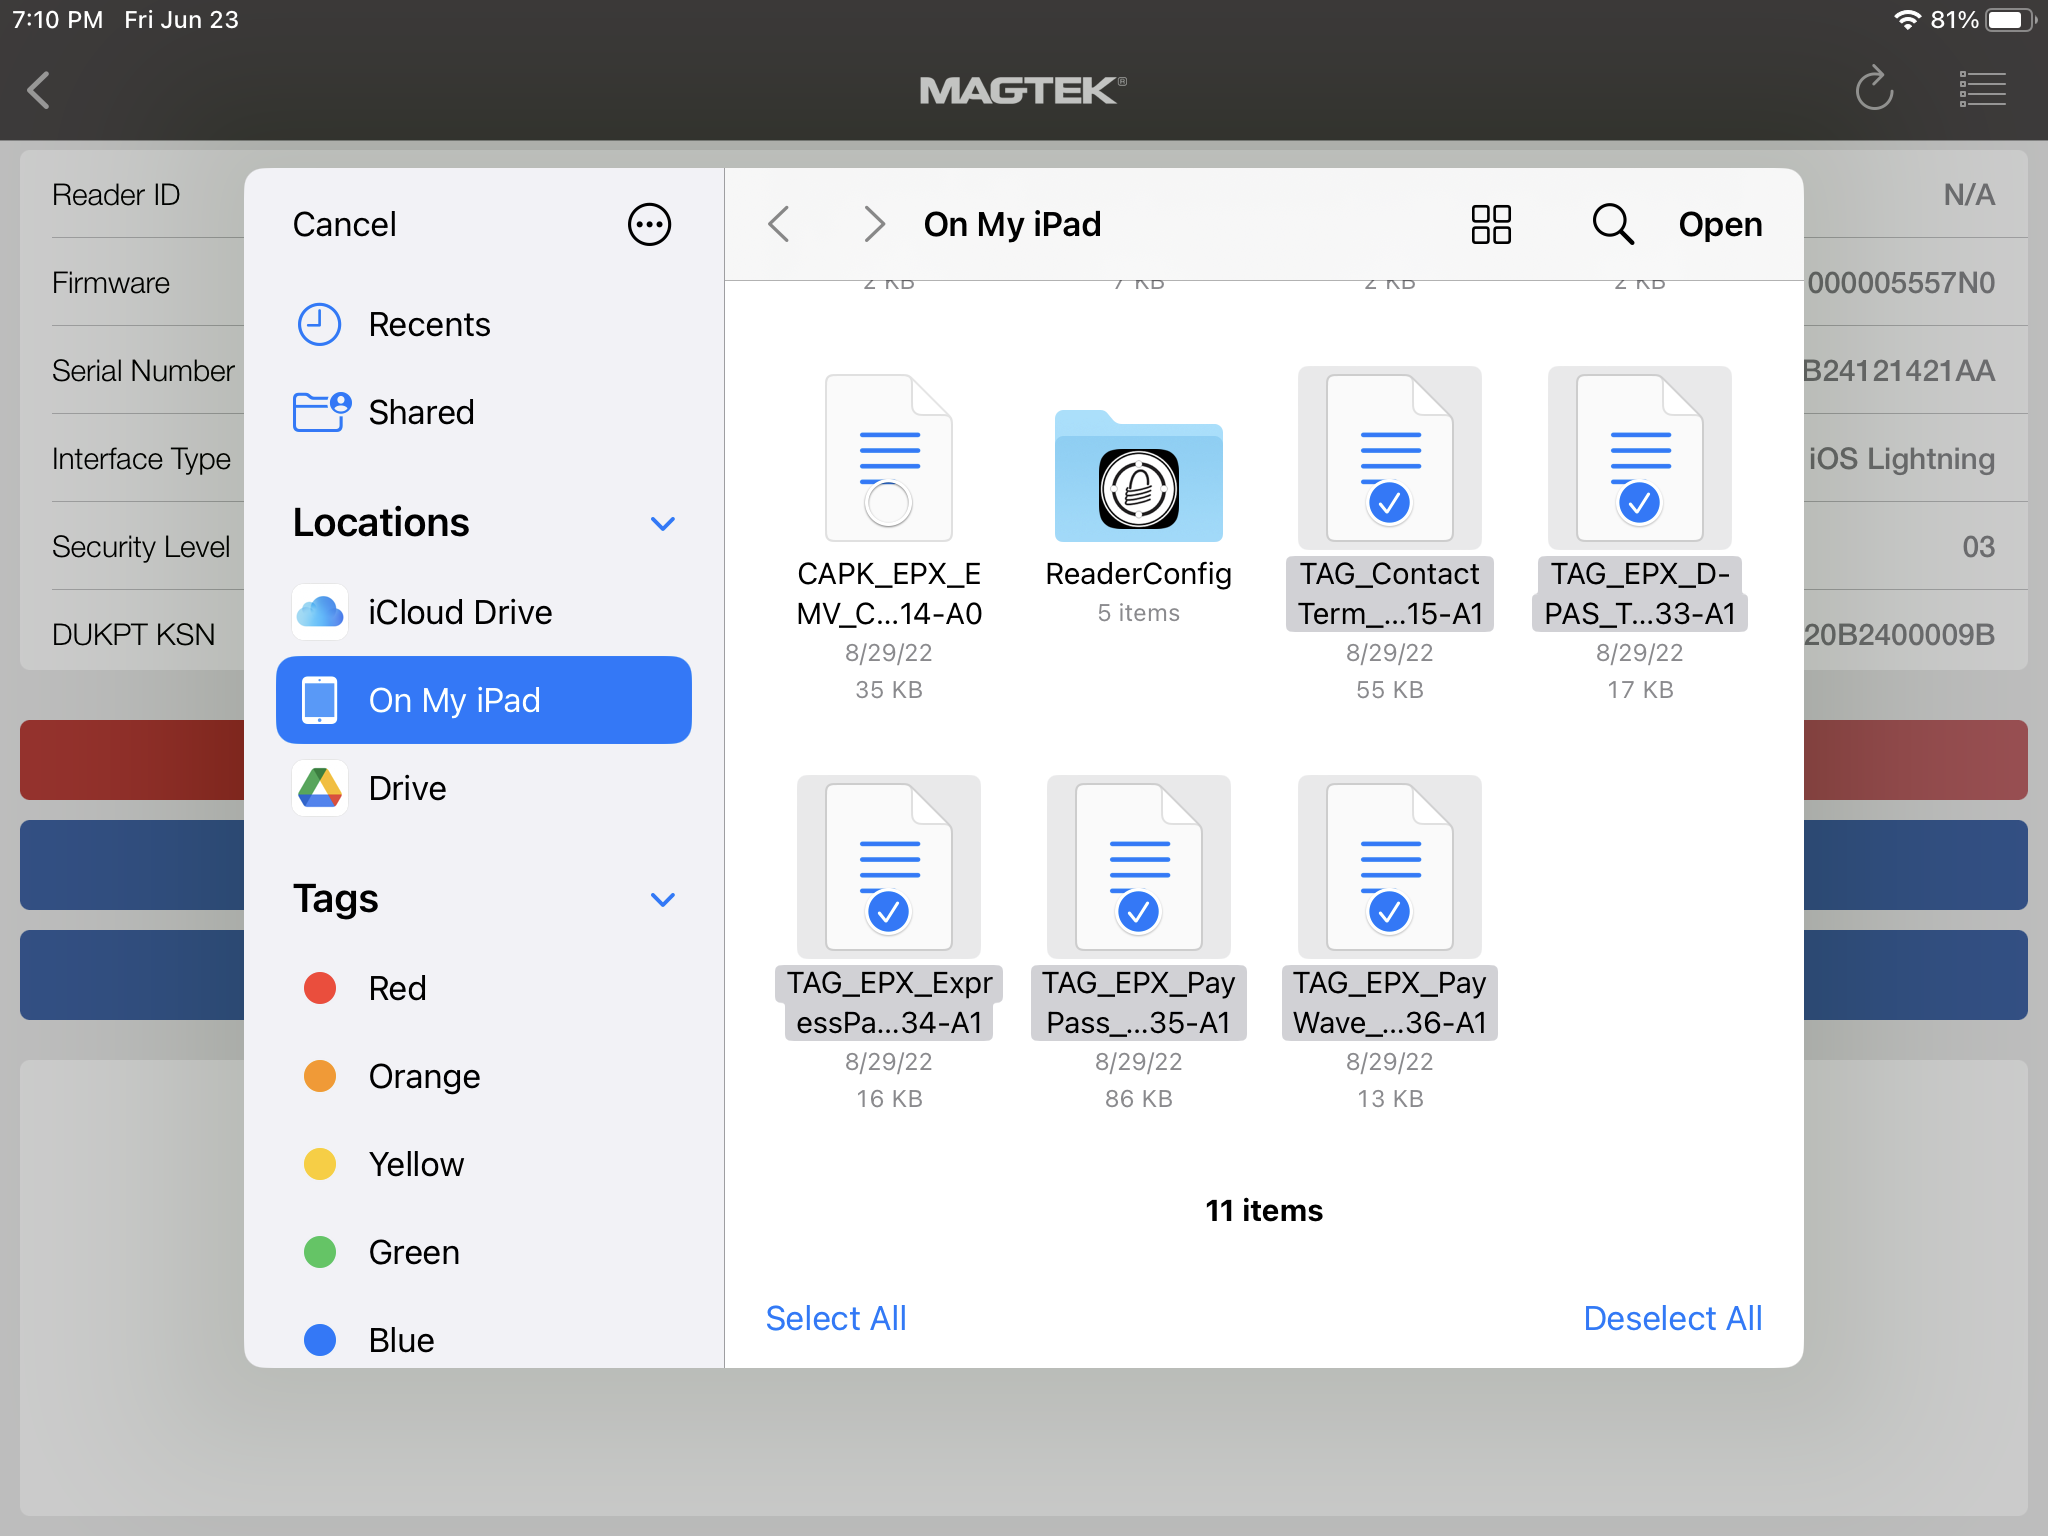2048x1536 pixels.
Task: Browse iCloud Drive location
Action: click(x=484, y=612)
